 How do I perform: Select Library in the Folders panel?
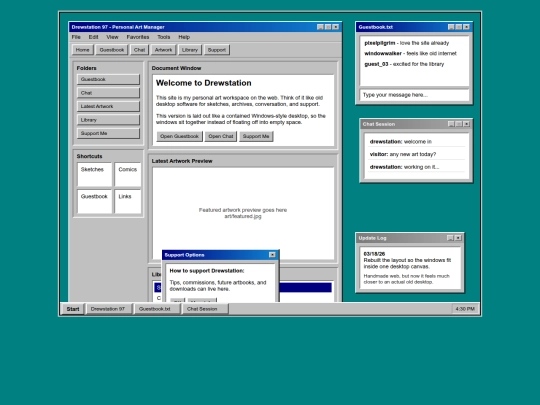point(108,120)
